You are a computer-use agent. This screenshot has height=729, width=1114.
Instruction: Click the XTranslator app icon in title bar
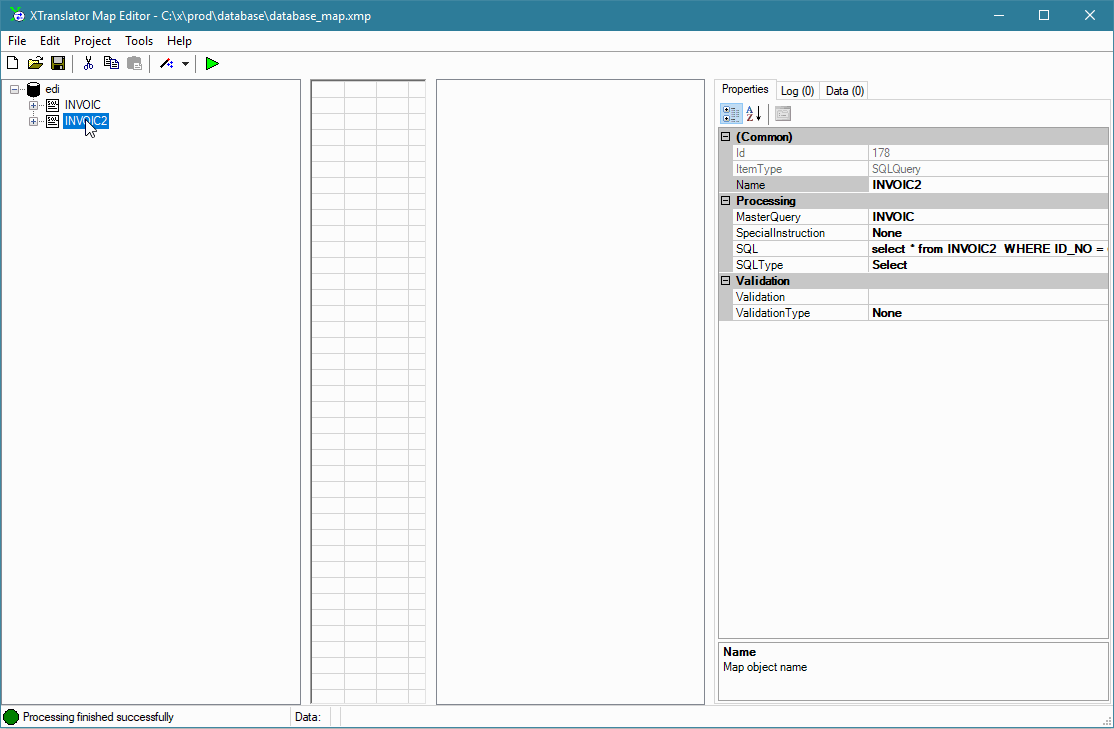[17, 15]
